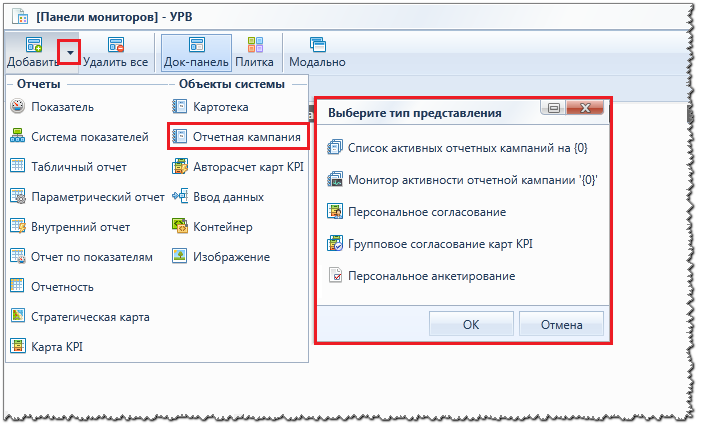Select the Список активных отчетных кампаний icon
The width and height of the screenshot is (703, 430).
click(x=335, y=147)
